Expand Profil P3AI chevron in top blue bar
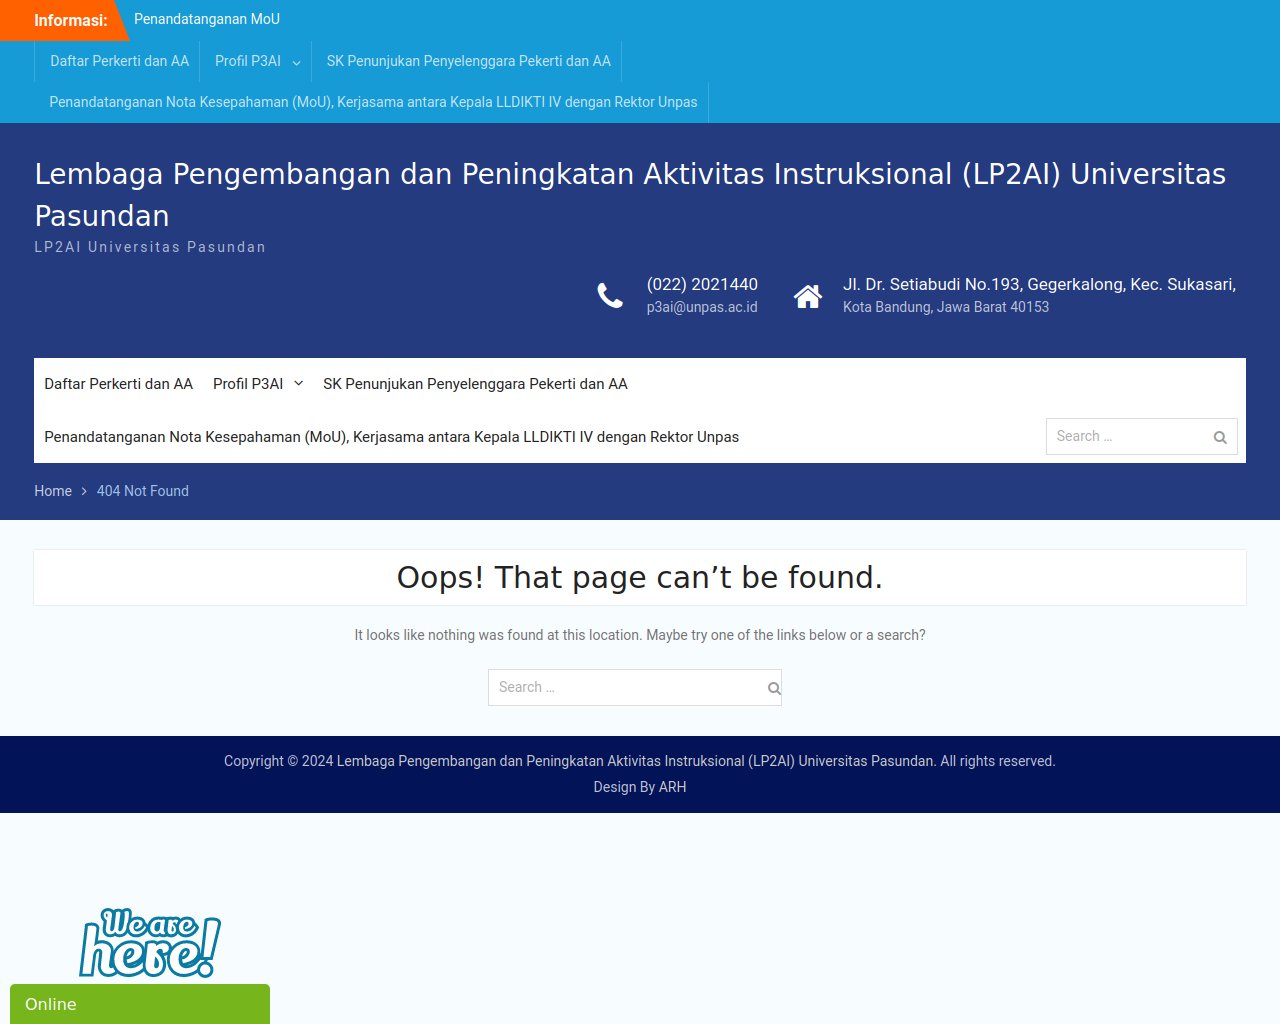Image resolution: width=1280 pixels, height=1024 pixels. (x=296, y=62)
